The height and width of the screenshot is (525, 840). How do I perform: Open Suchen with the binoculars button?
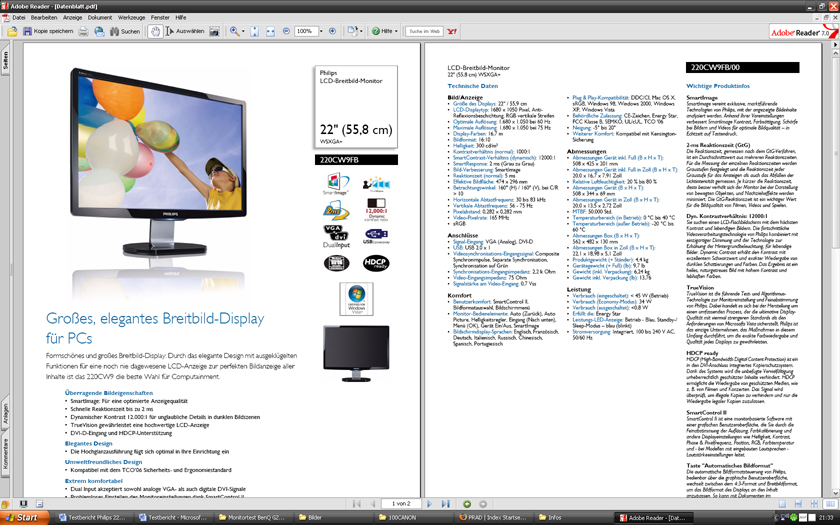coord(125,32)
